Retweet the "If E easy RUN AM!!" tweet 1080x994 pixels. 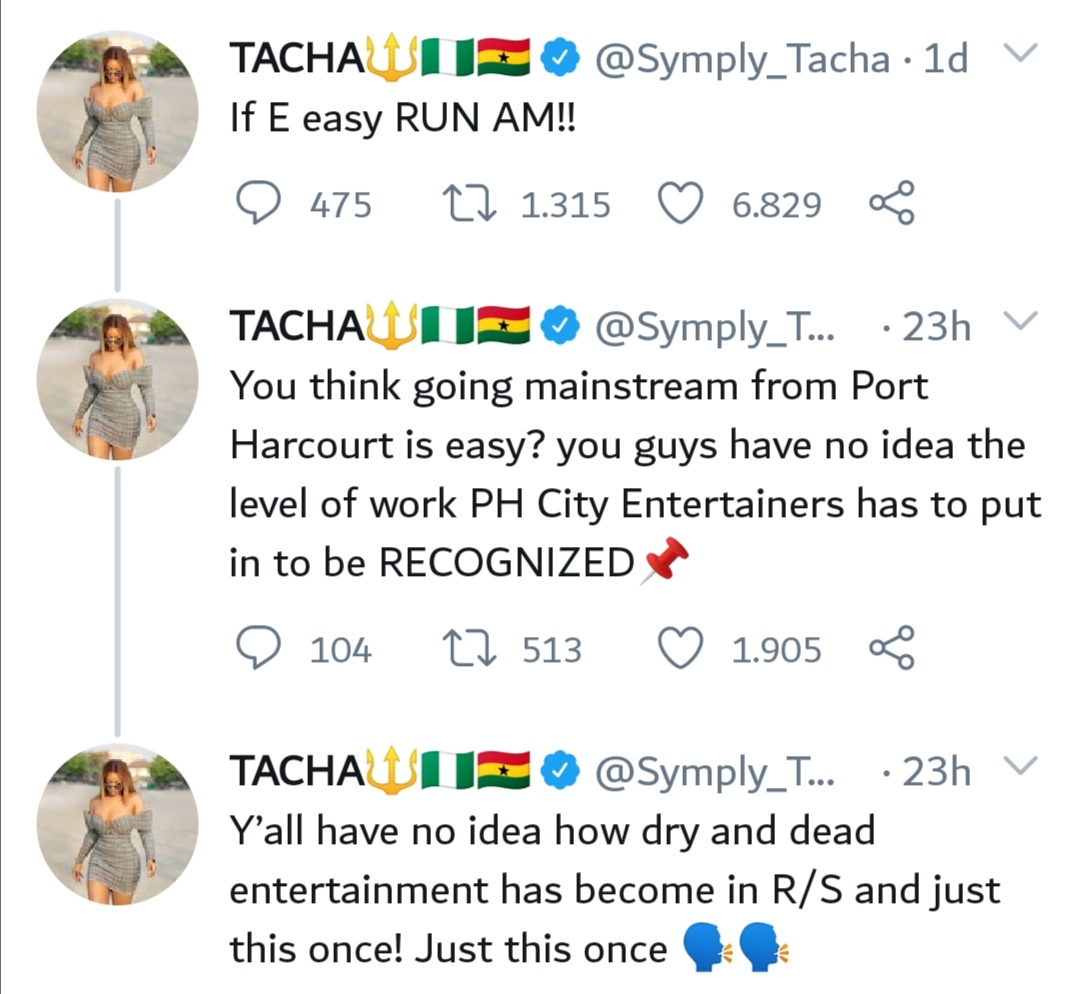(x=470, y=205)
